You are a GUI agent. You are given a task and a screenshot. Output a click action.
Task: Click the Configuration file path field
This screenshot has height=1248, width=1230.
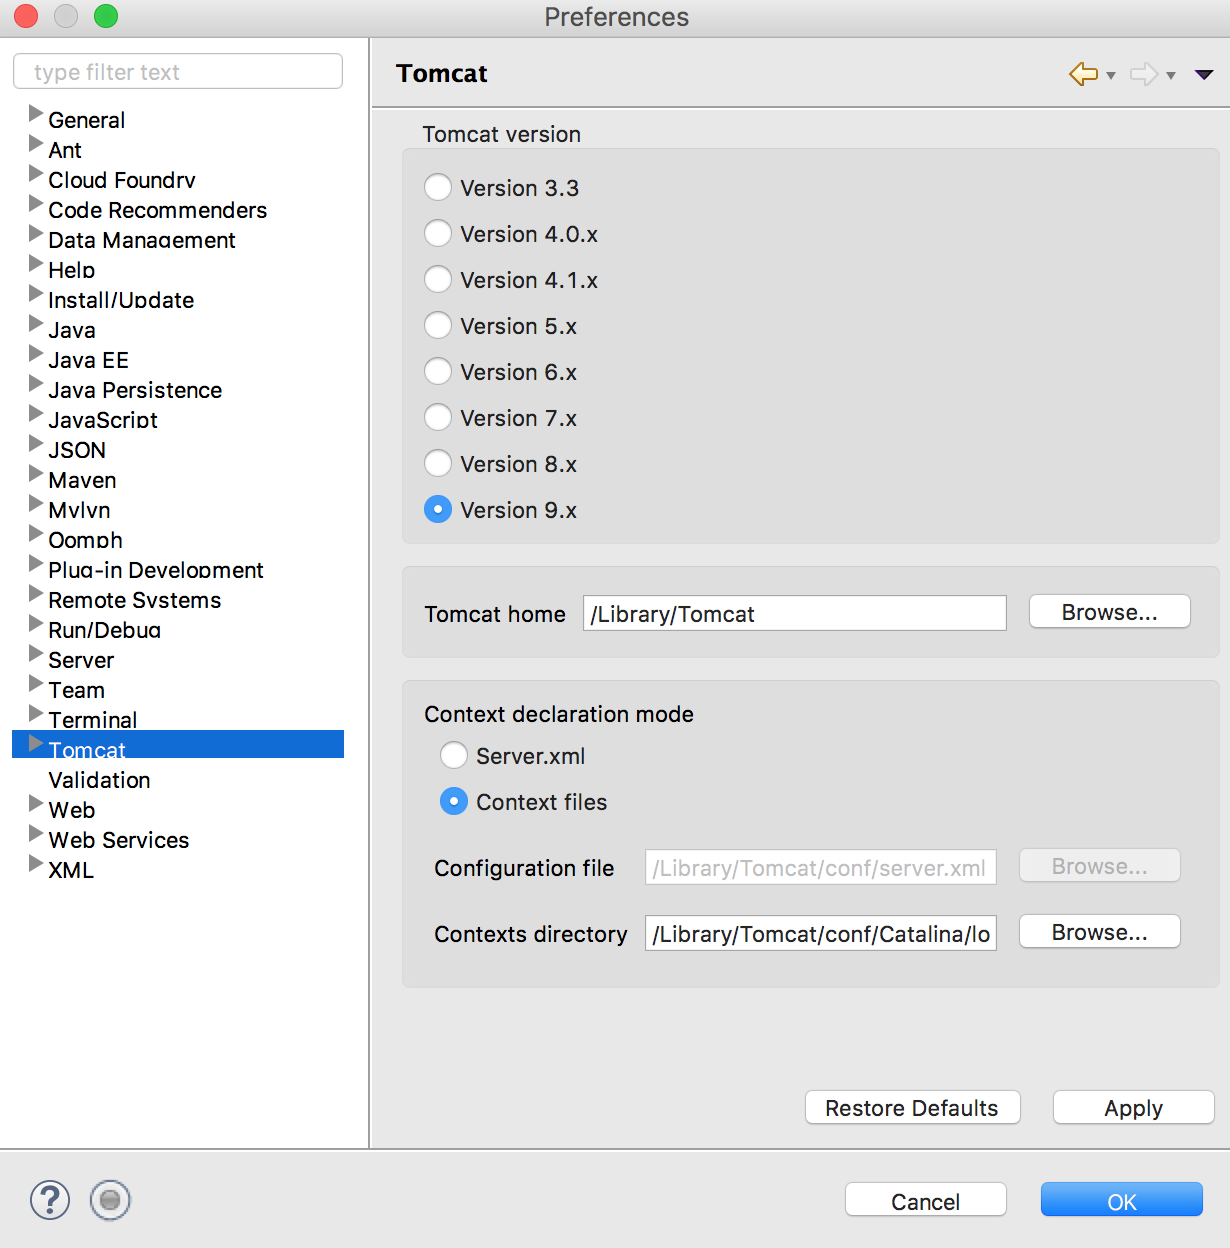821,867
